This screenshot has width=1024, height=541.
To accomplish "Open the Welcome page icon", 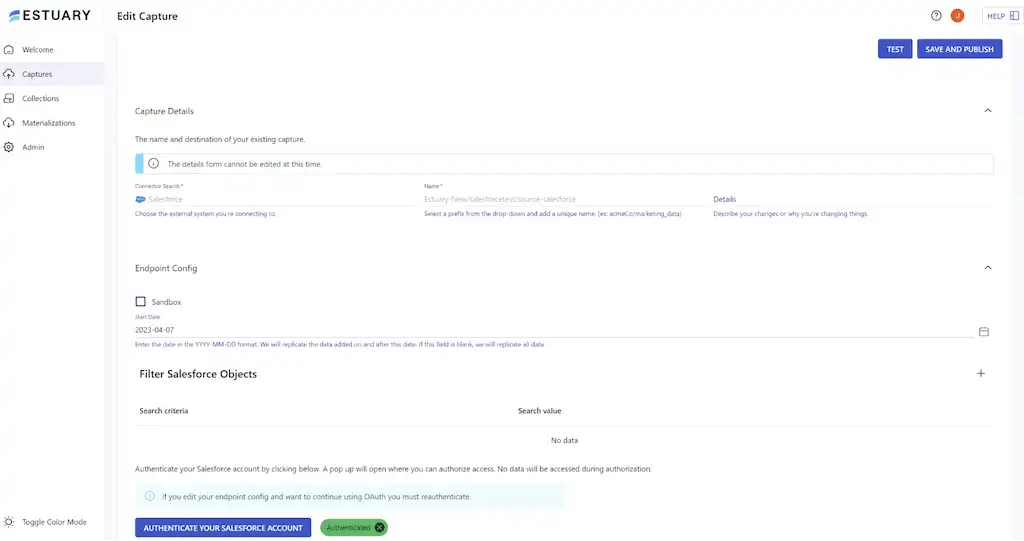I will (9, 50).
